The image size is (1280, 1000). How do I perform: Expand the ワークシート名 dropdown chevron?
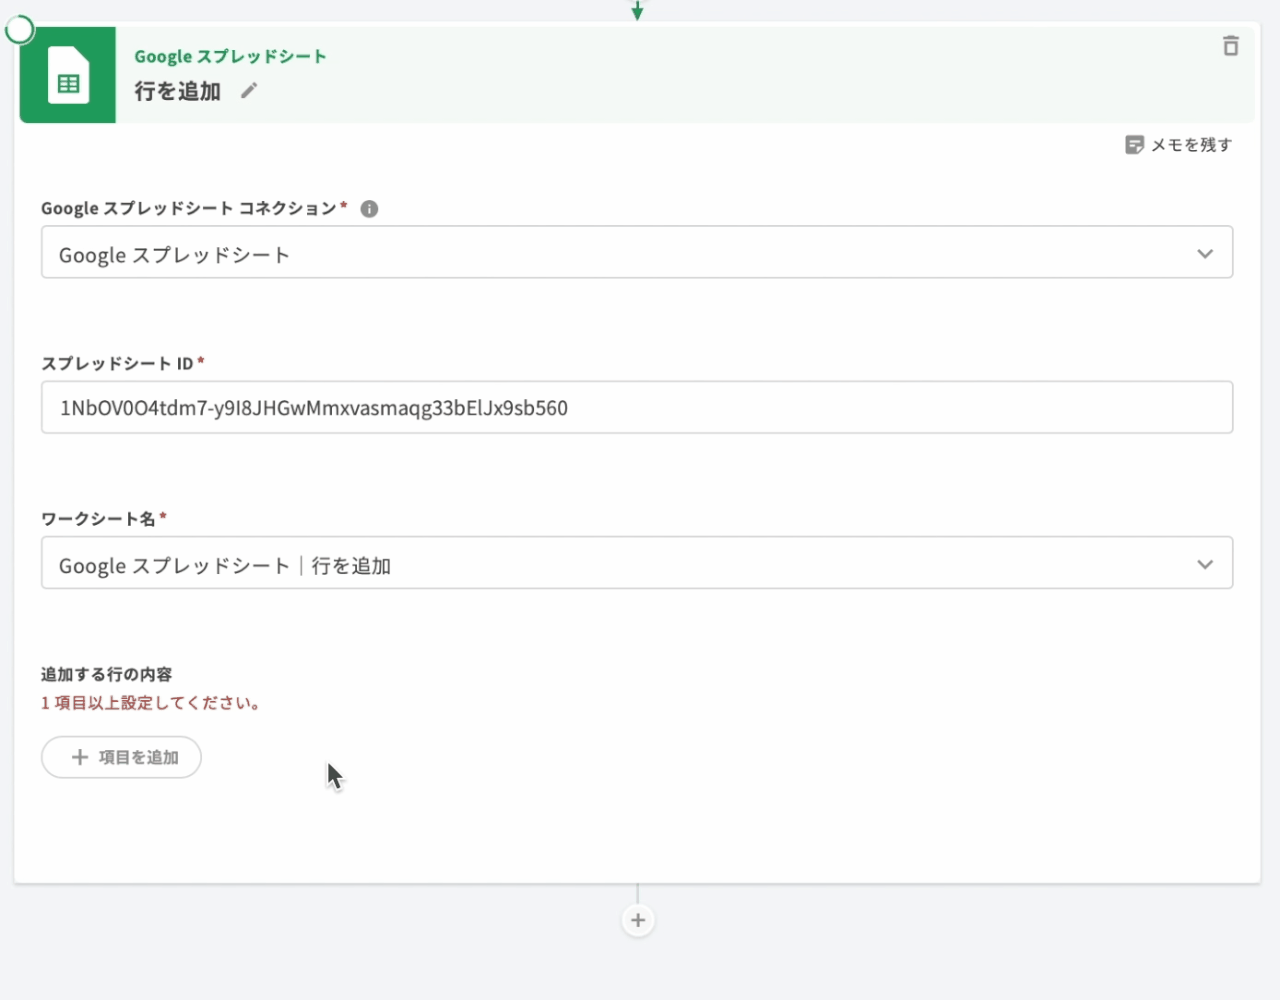[x=1204, y=565]
